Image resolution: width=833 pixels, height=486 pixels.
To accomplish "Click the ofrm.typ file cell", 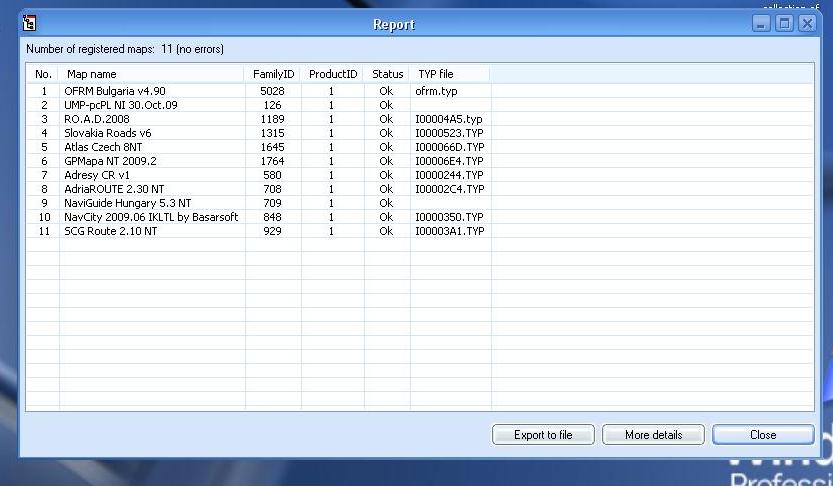I will 436,91.
